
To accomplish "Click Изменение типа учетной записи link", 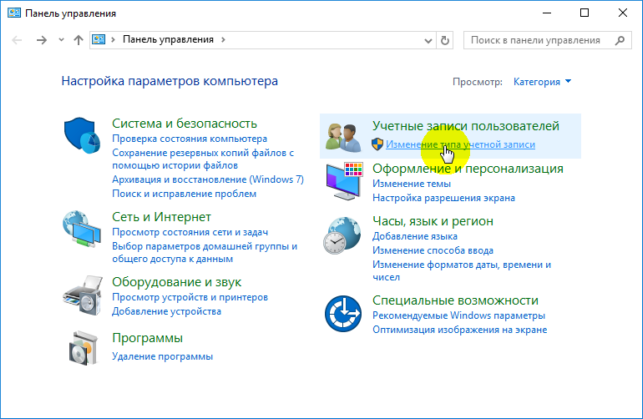I will coord(460,144).
